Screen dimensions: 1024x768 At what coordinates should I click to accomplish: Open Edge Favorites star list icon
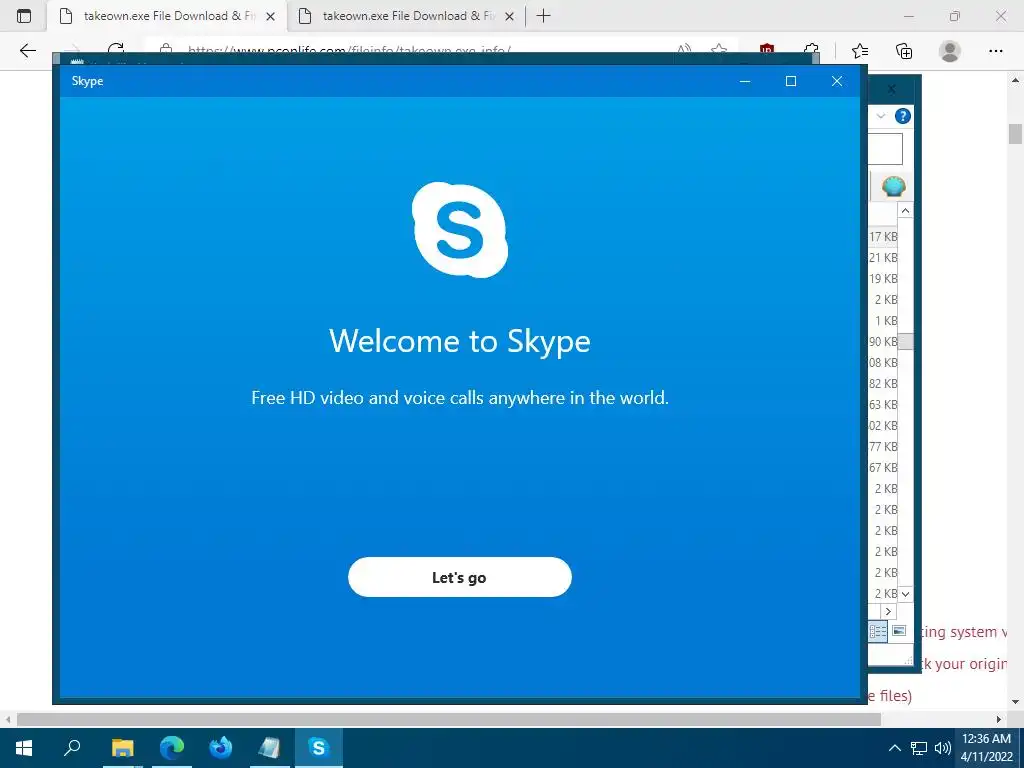click(859, 50)
